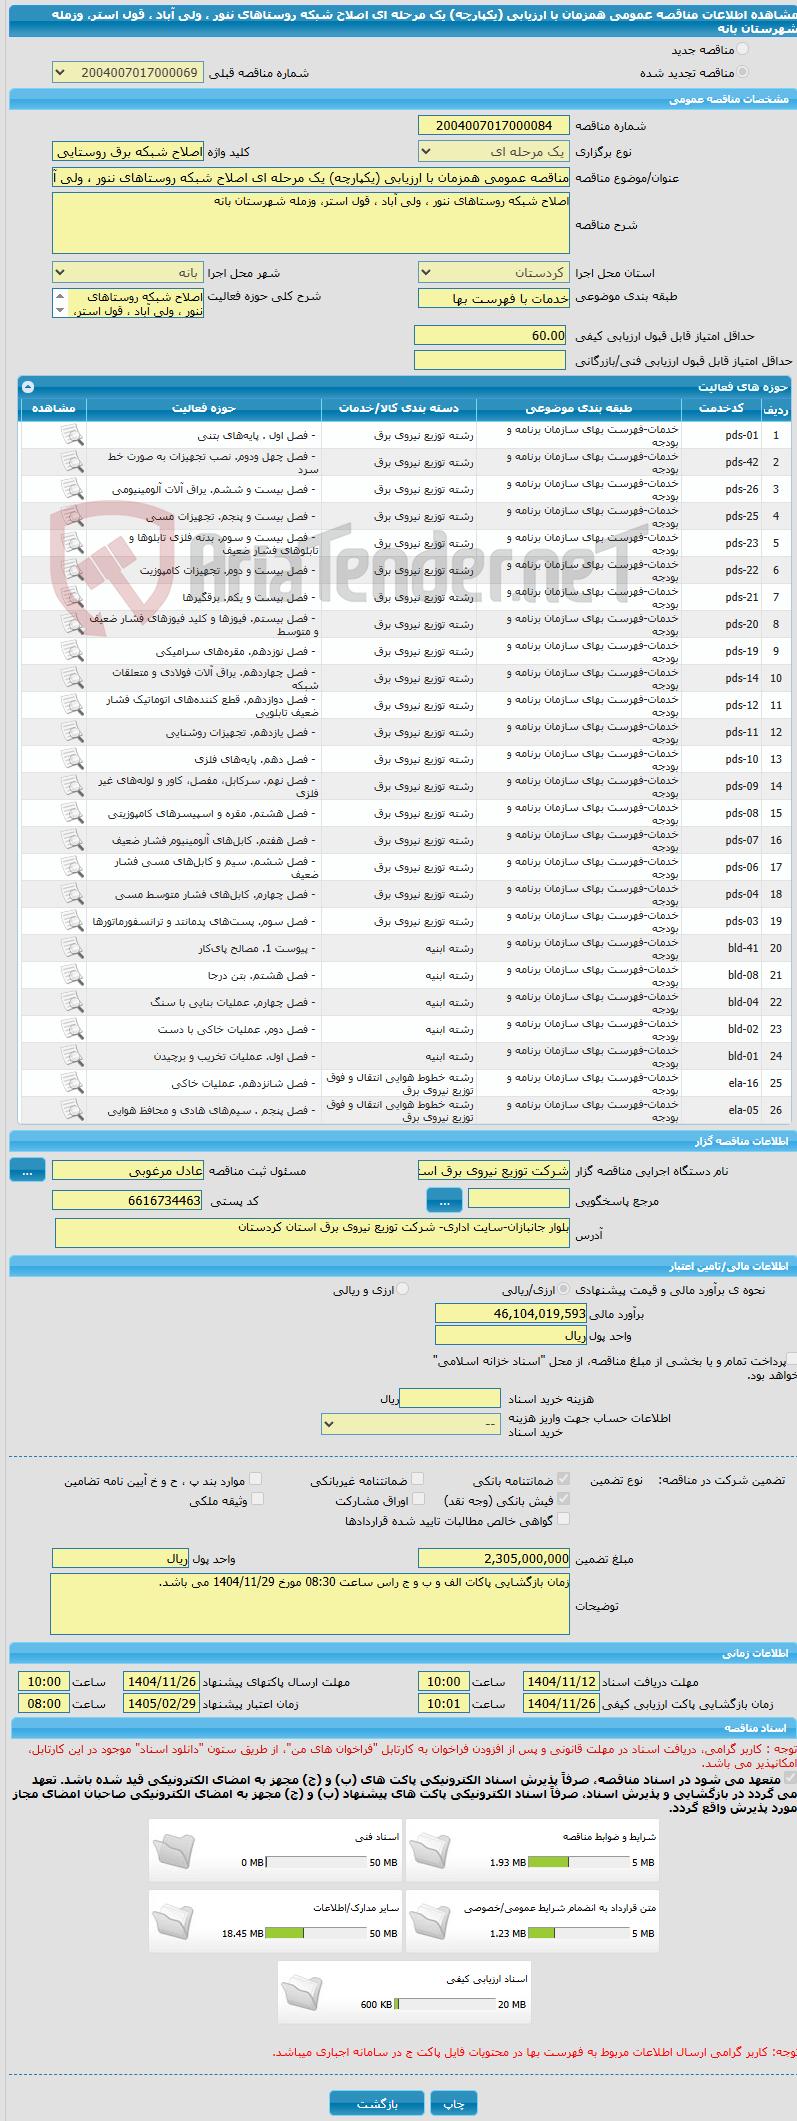Select مناقصه تجدید شده radio button
This screenshot has width=797, height=2121.
(742, 72)
